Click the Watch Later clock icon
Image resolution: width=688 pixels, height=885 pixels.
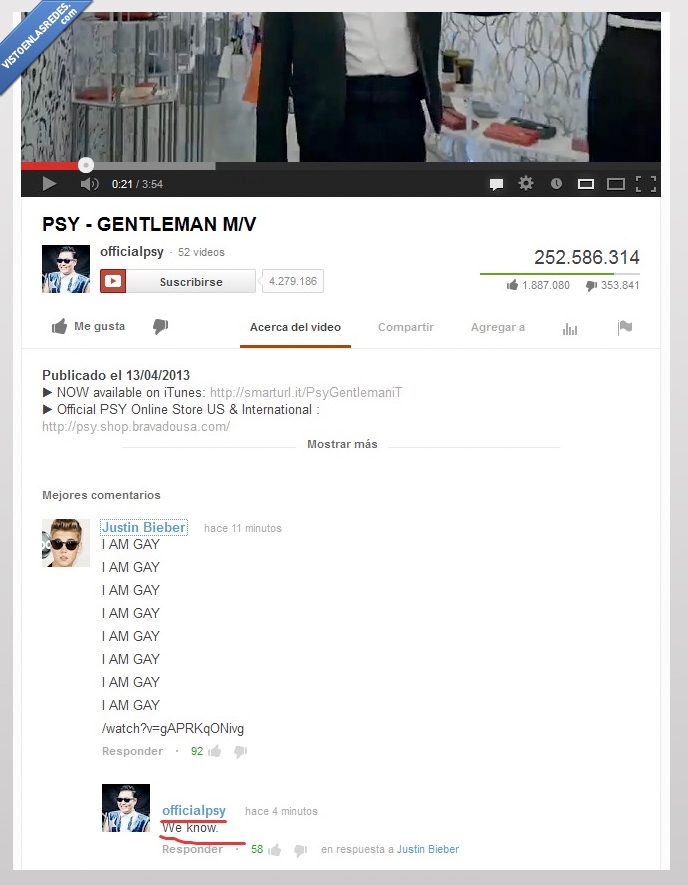pyautogui.click(x=556, y=183)
